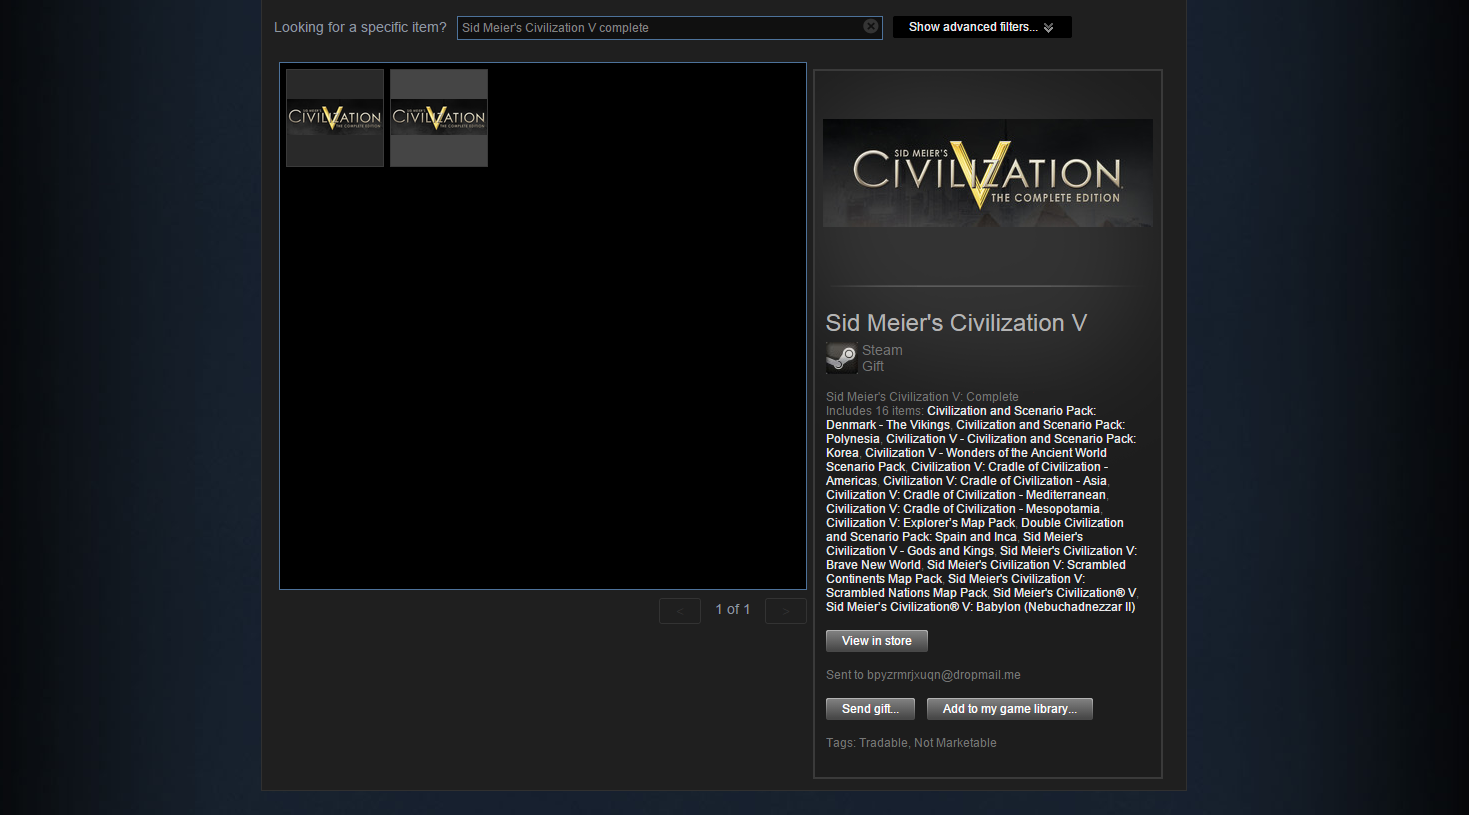
Task: Open the Babylon (Nebuchadnezzar II) link
Action: pyautogui.click(x=981, y=607)
